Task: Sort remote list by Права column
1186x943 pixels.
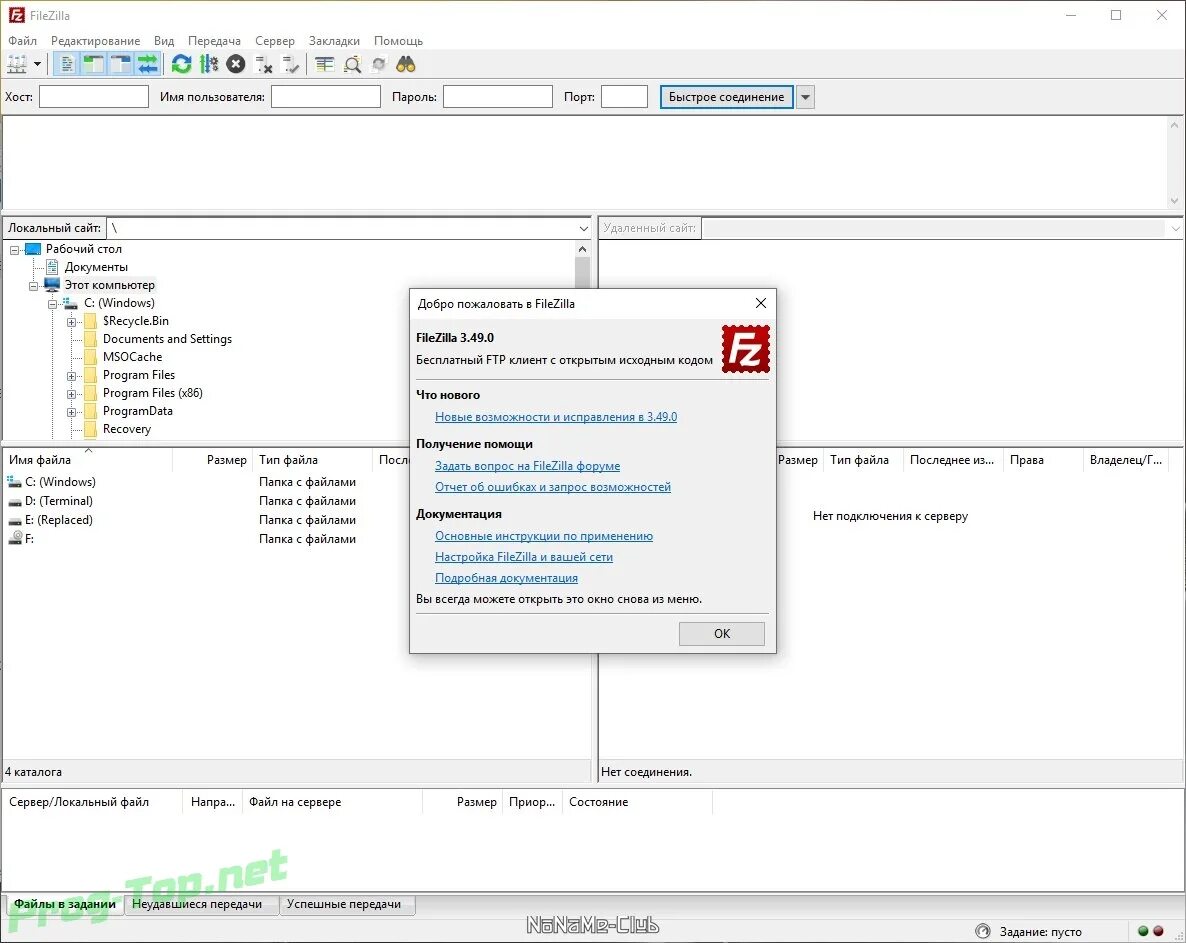Action: (x=1042, y=460)
